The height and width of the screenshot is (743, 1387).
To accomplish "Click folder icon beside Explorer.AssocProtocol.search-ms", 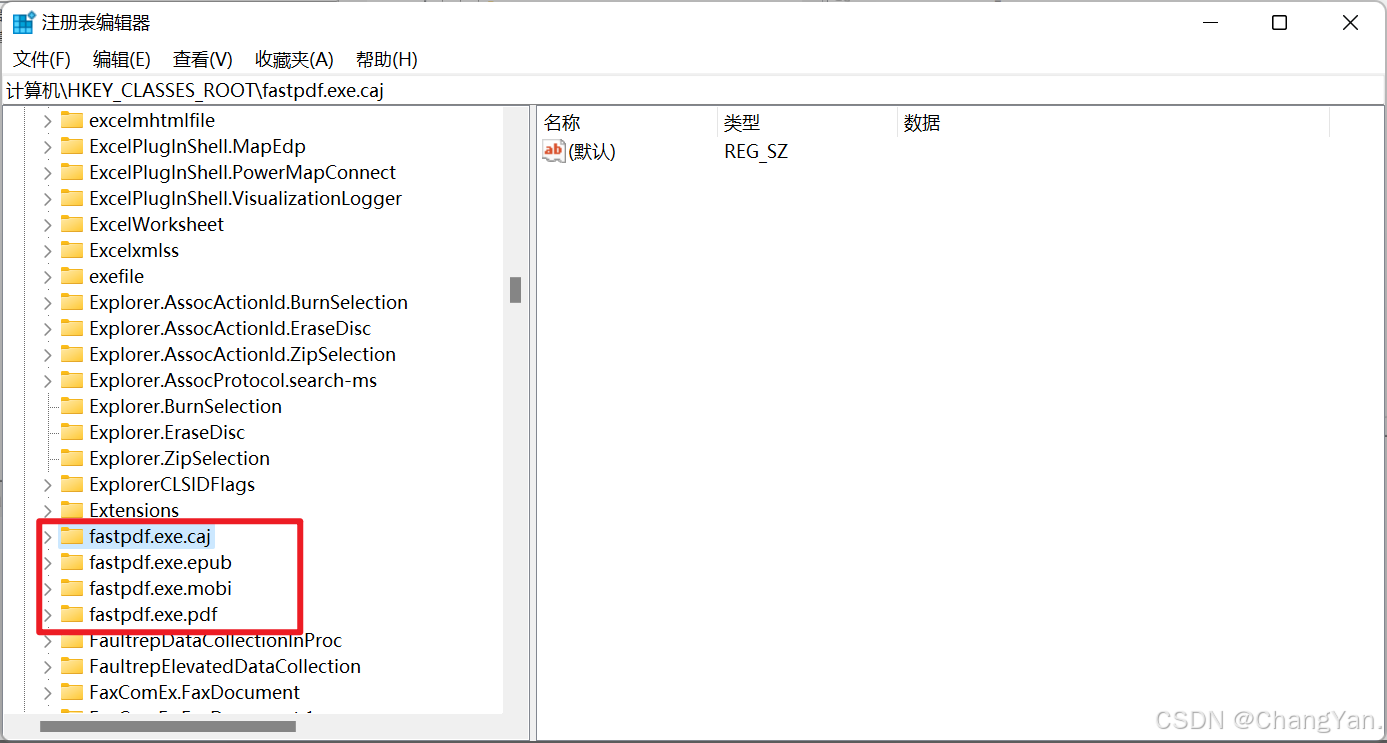I will pyautogui.click(x=72, y=380).
